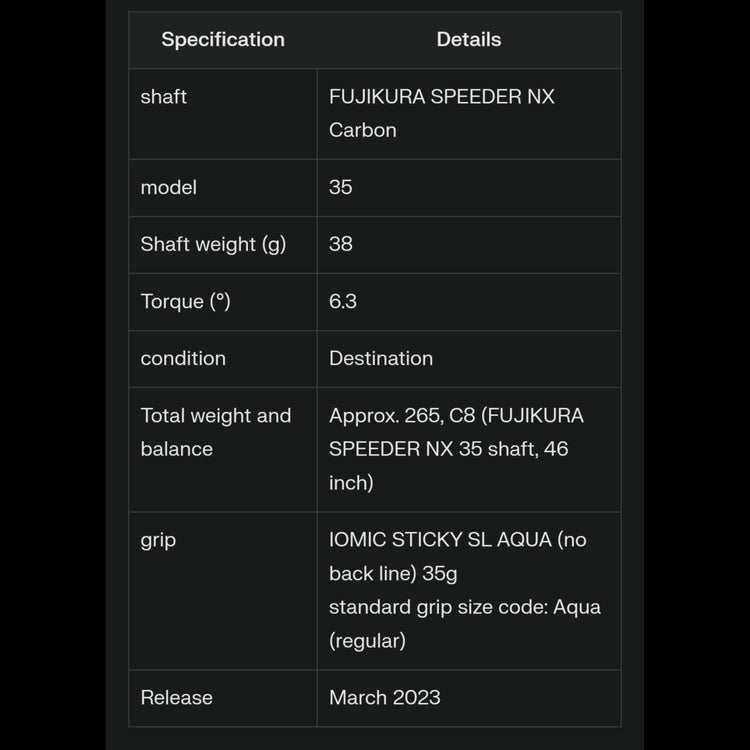Select the Torque (°) label
The width and height of the screenshot is (750, 750).
185,301
